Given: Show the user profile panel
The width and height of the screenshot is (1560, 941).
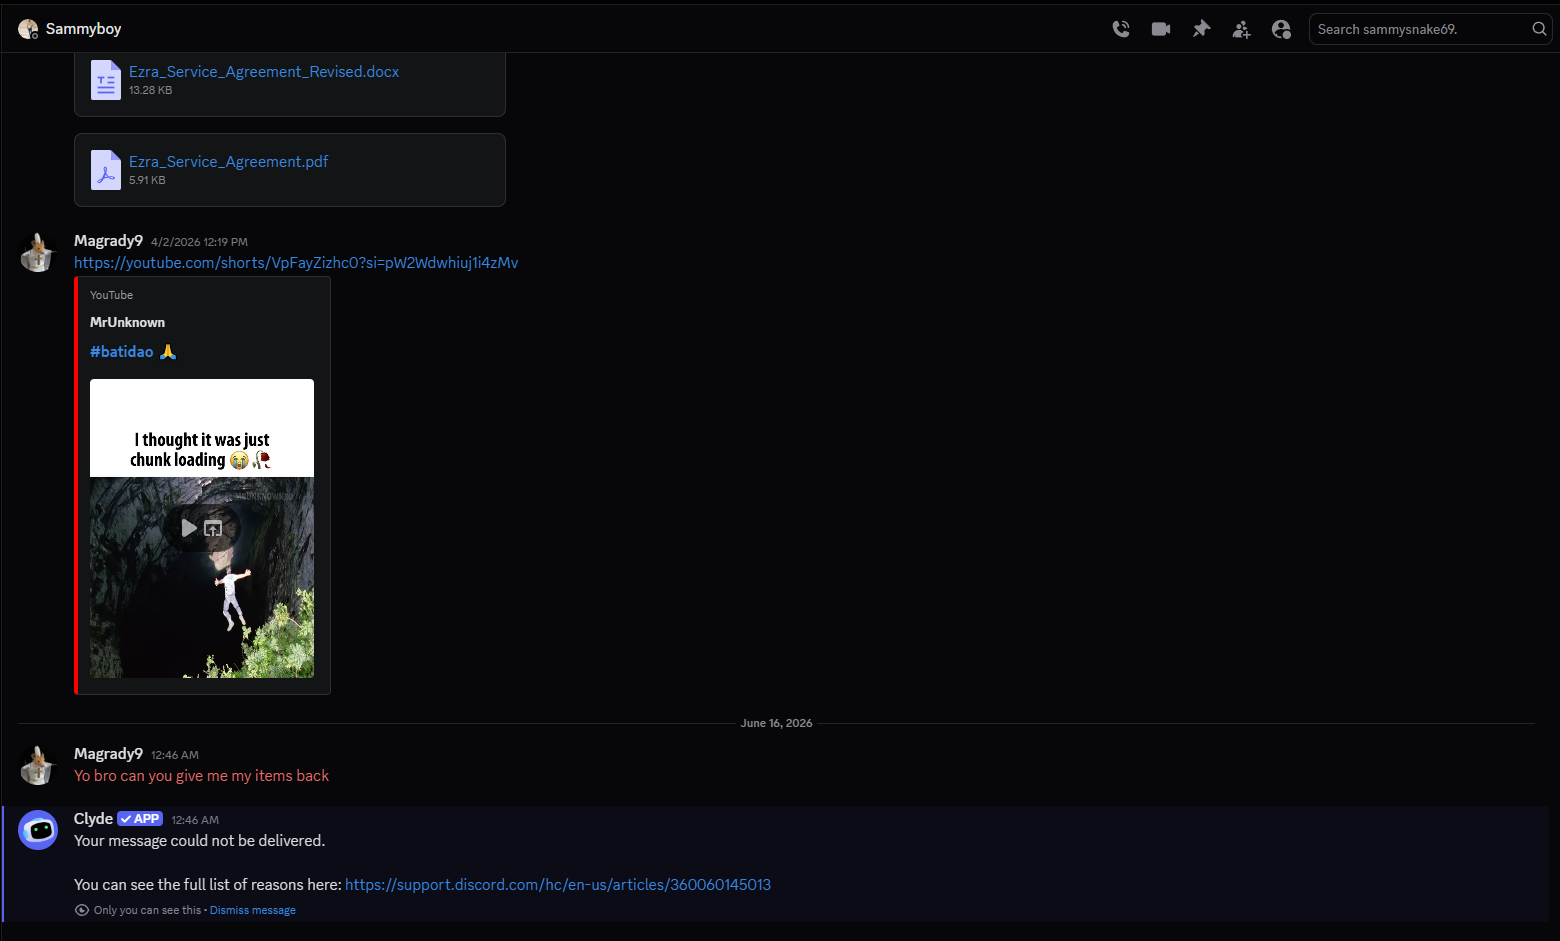Looking at the screenshot, I should pyautogui.click(x=1281, y=29).
